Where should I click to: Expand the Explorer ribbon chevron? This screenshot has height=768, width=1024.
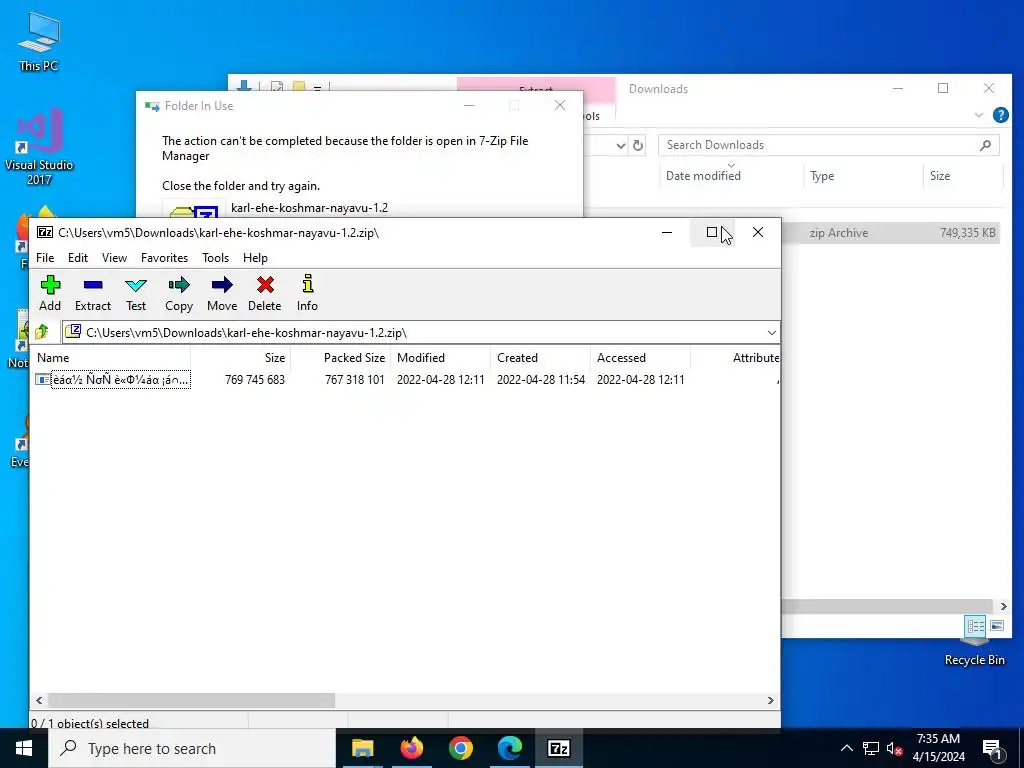[x=978, y=115]
